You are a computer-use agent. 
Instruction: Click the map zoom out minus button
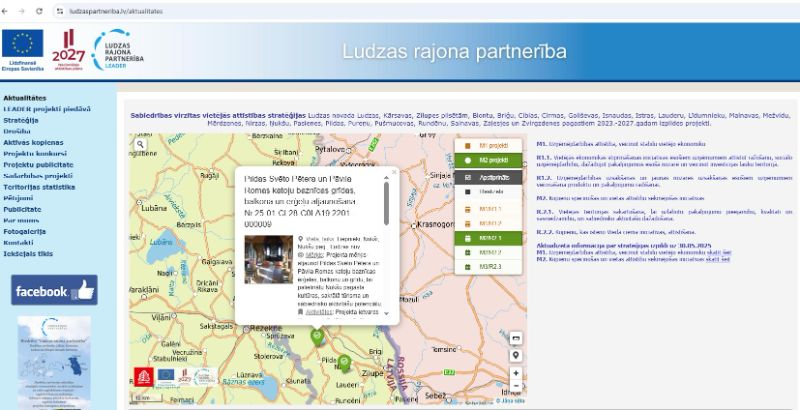pyautogui.click(x=516, y=387)
